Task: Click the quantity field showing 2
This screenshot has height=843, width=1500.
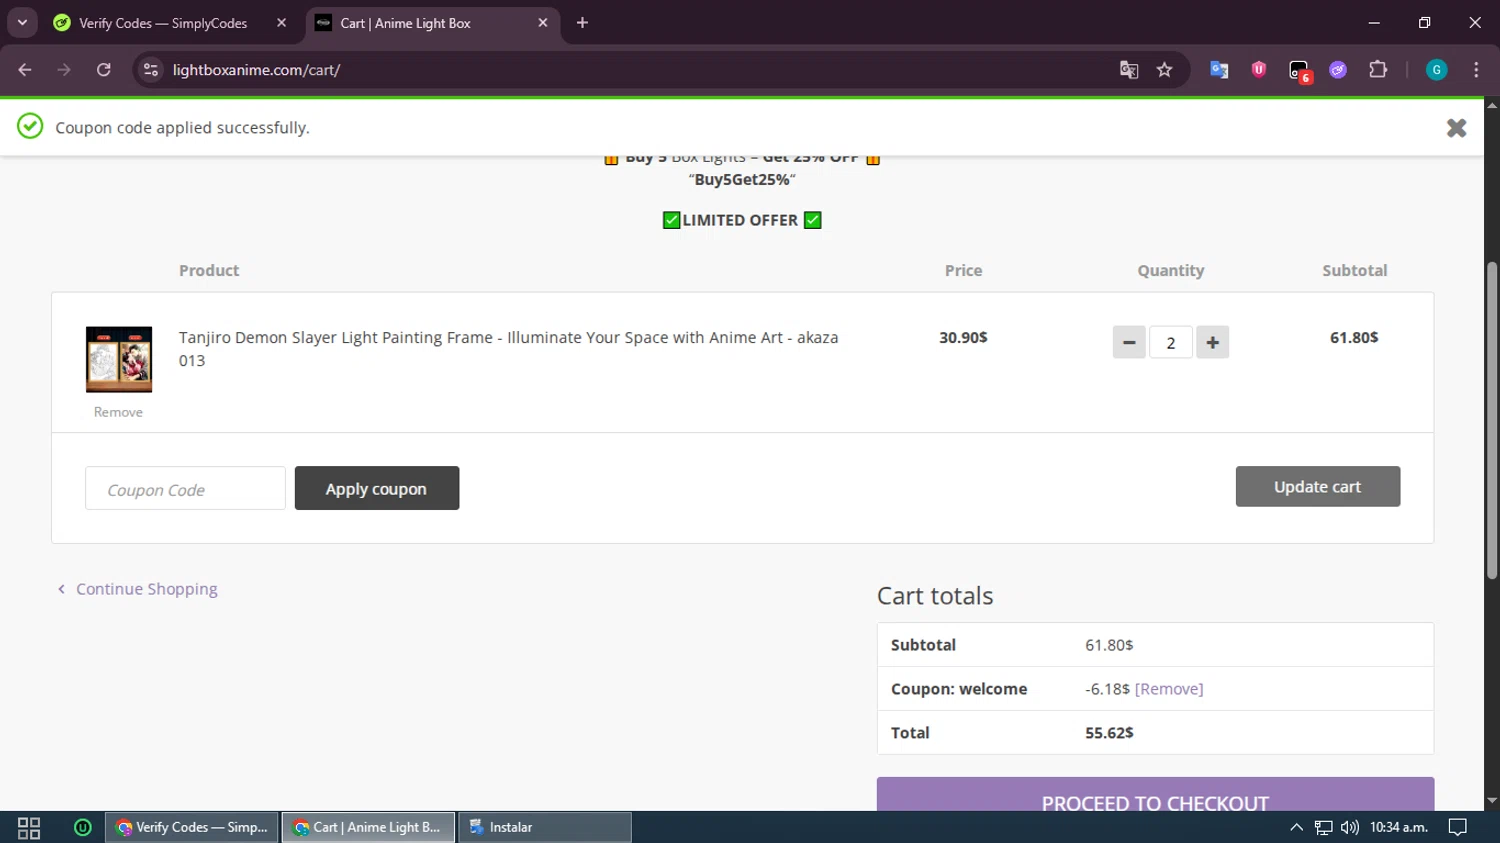Action: click(x=1170, y=342)
